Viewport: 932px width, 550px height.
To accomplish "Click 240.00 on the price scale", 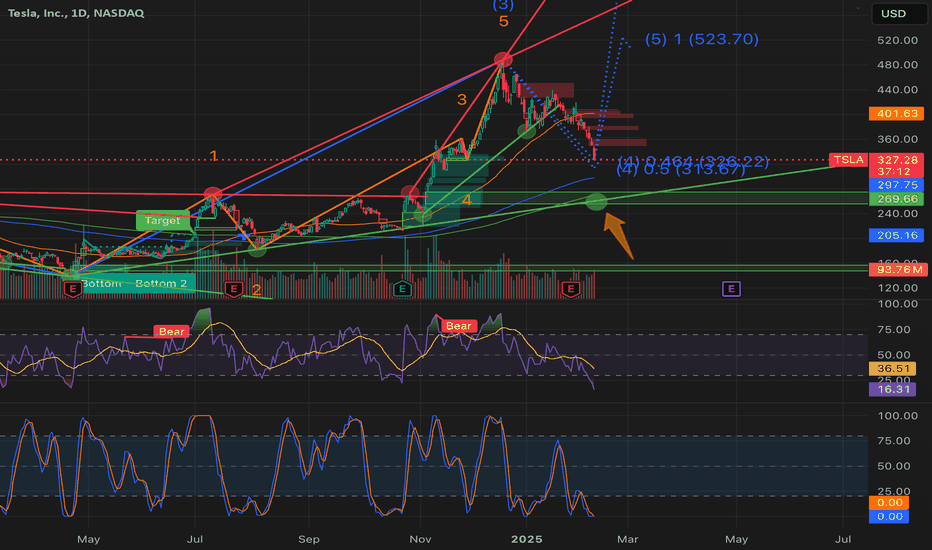I will coord(898,213).
